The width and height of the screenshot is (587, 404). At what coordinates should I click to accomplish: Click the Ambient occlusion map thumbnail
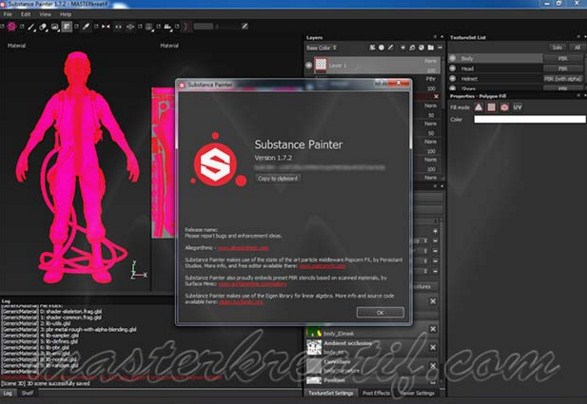click(314, 347)
